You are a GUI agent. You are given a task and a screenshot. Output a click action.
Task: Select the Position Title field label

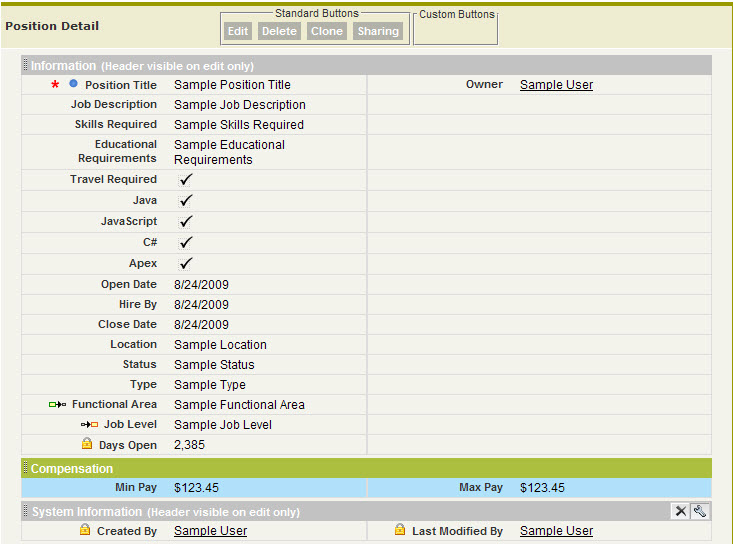pyautogui.click(x=121, y=85)
